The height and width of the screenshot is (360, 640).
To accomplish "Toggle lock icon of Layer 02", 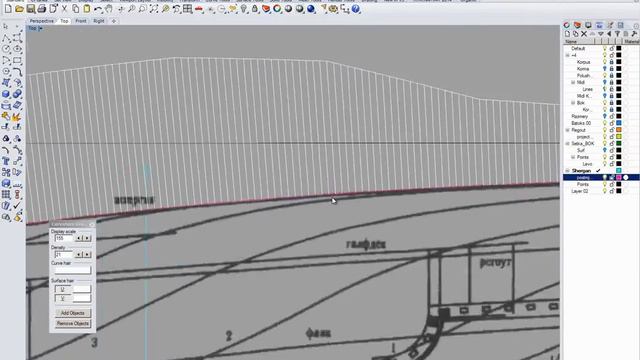I will (611, 191).
